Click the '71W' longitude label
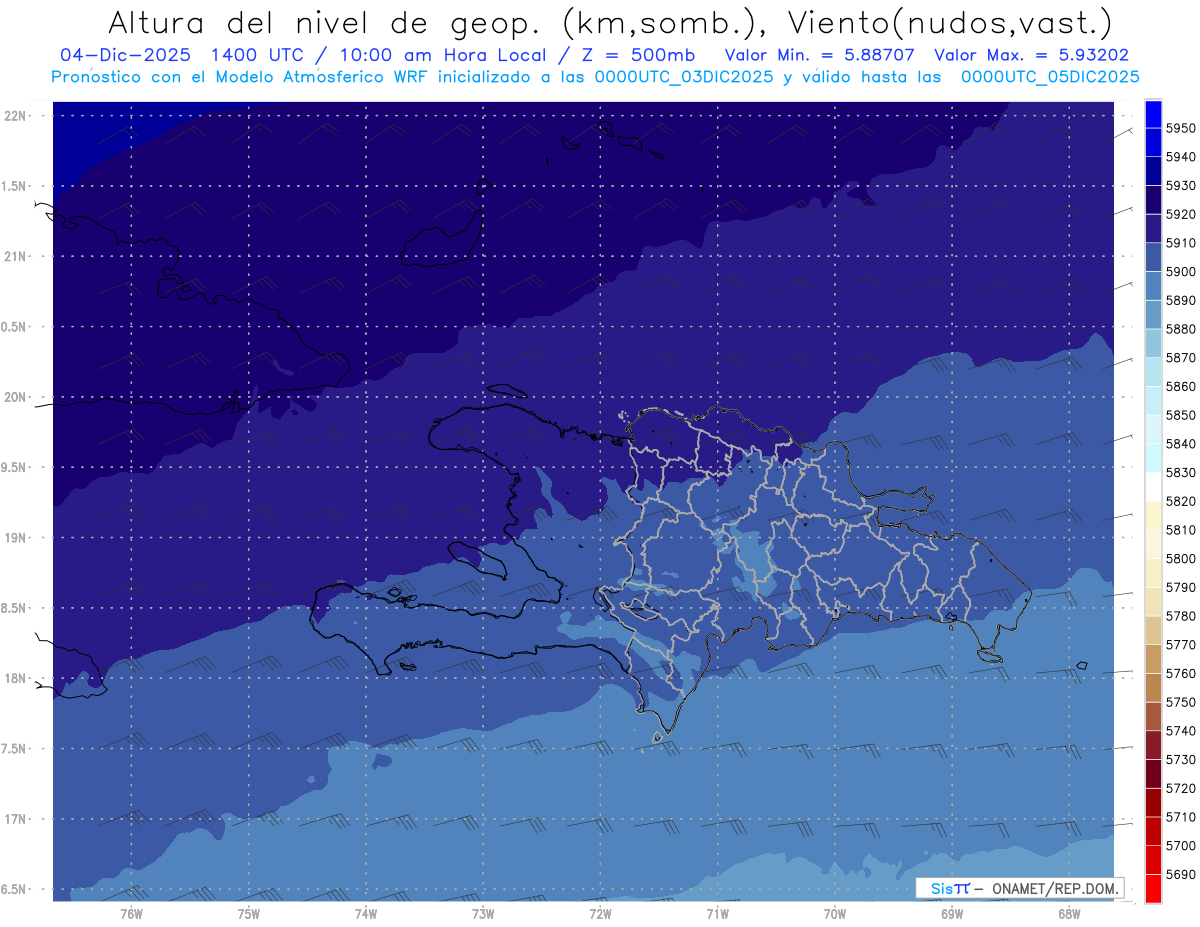Viewport: 1200px width, 927px height. point(717,913)
